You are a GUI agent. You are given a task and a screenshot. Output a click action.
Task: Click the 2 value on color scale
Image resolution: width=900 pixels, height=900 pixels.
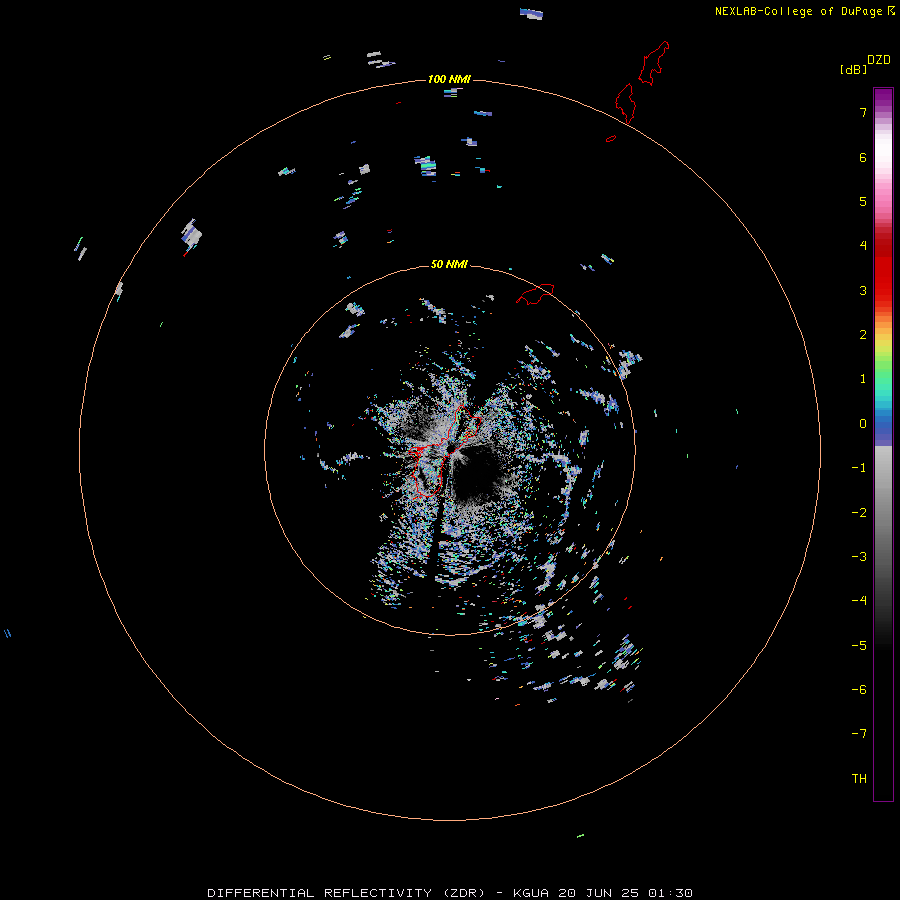[863, 335]
